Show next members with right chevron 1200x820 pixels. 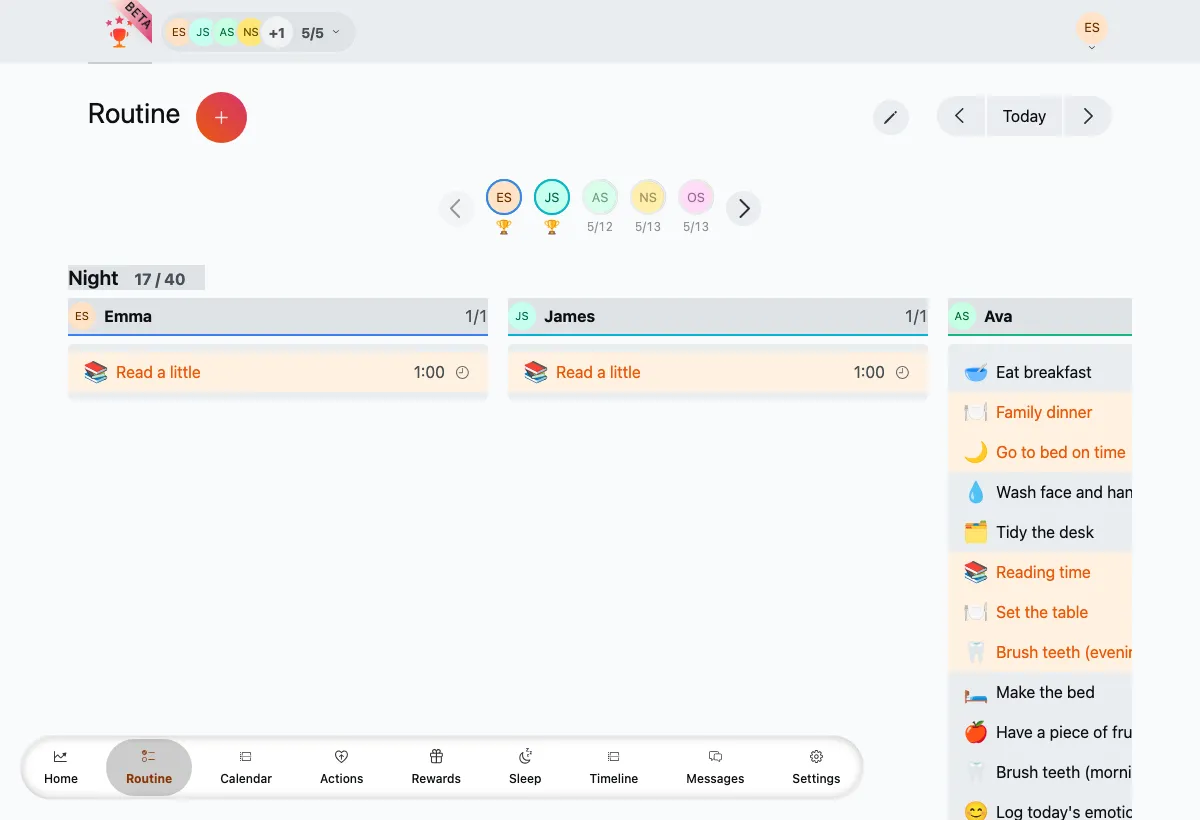coord(744,209)
